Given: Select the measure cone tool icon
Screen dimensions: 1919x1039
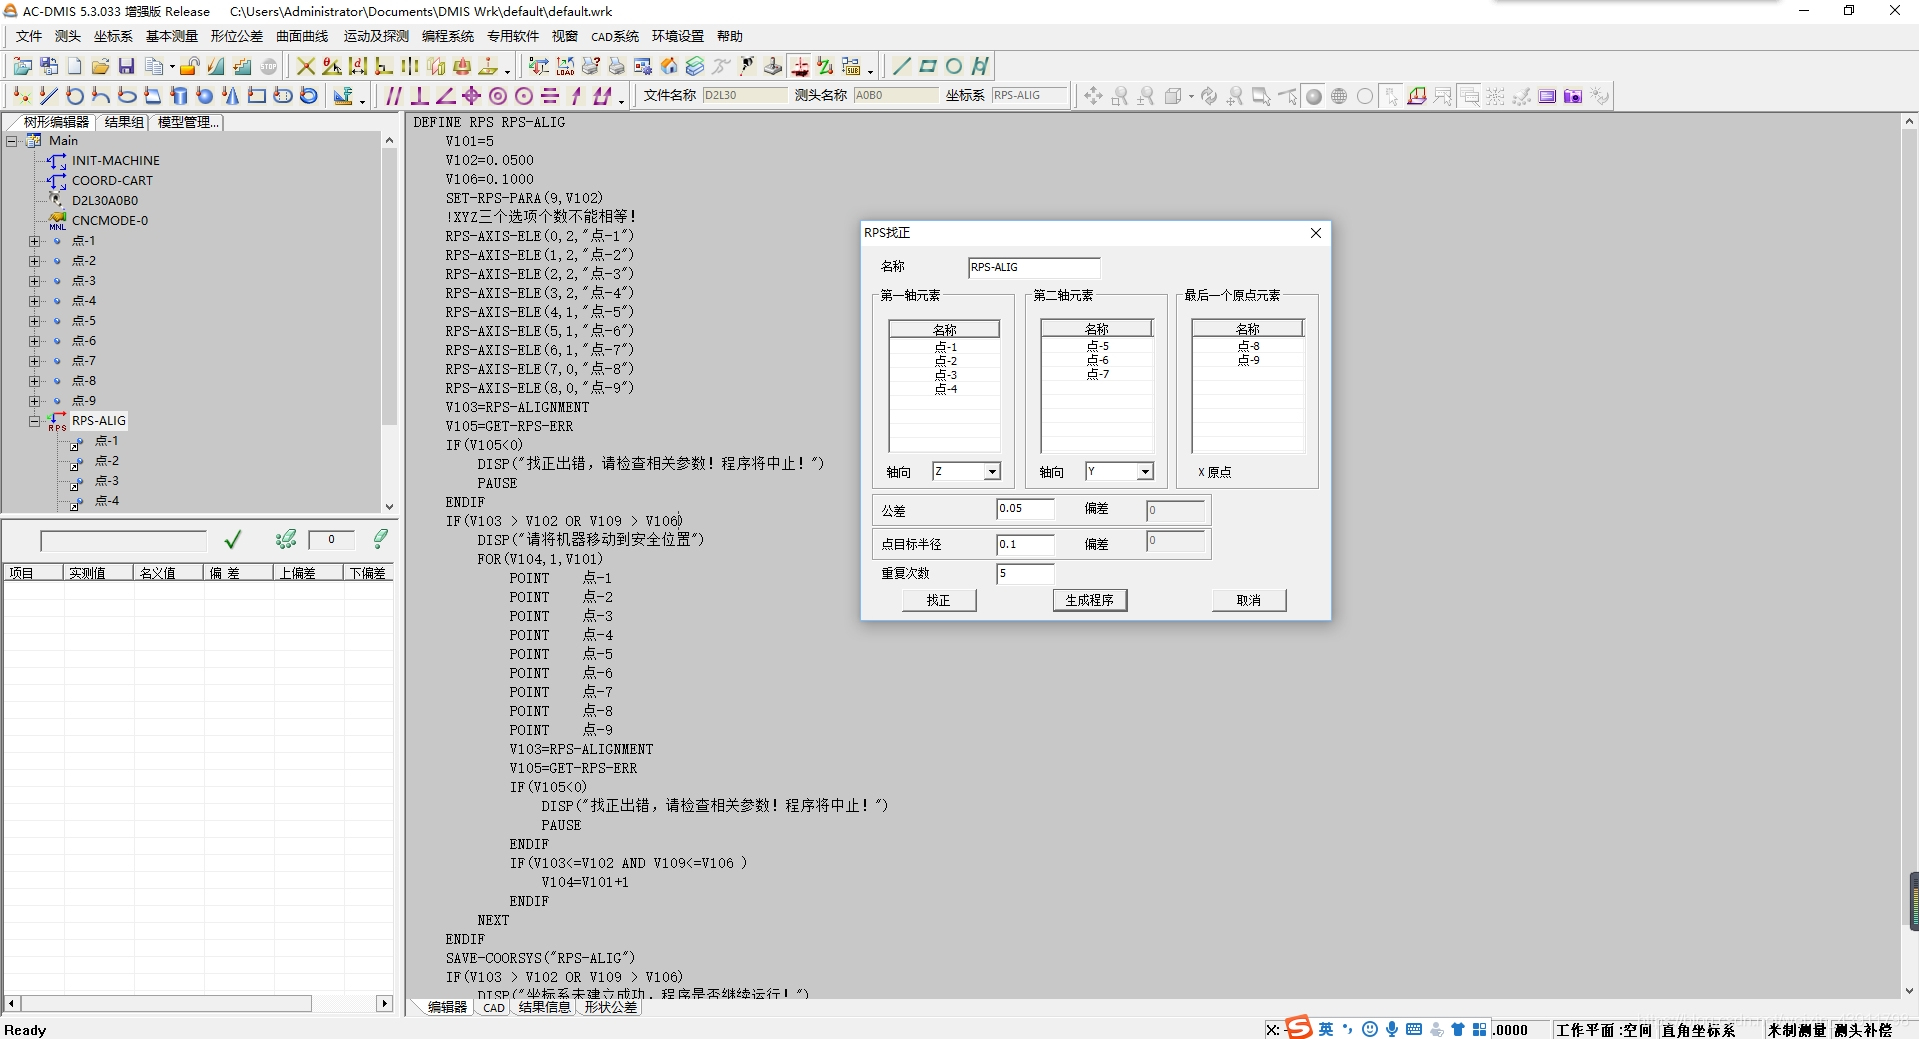Looking at the screenshot, I should 230,96.
